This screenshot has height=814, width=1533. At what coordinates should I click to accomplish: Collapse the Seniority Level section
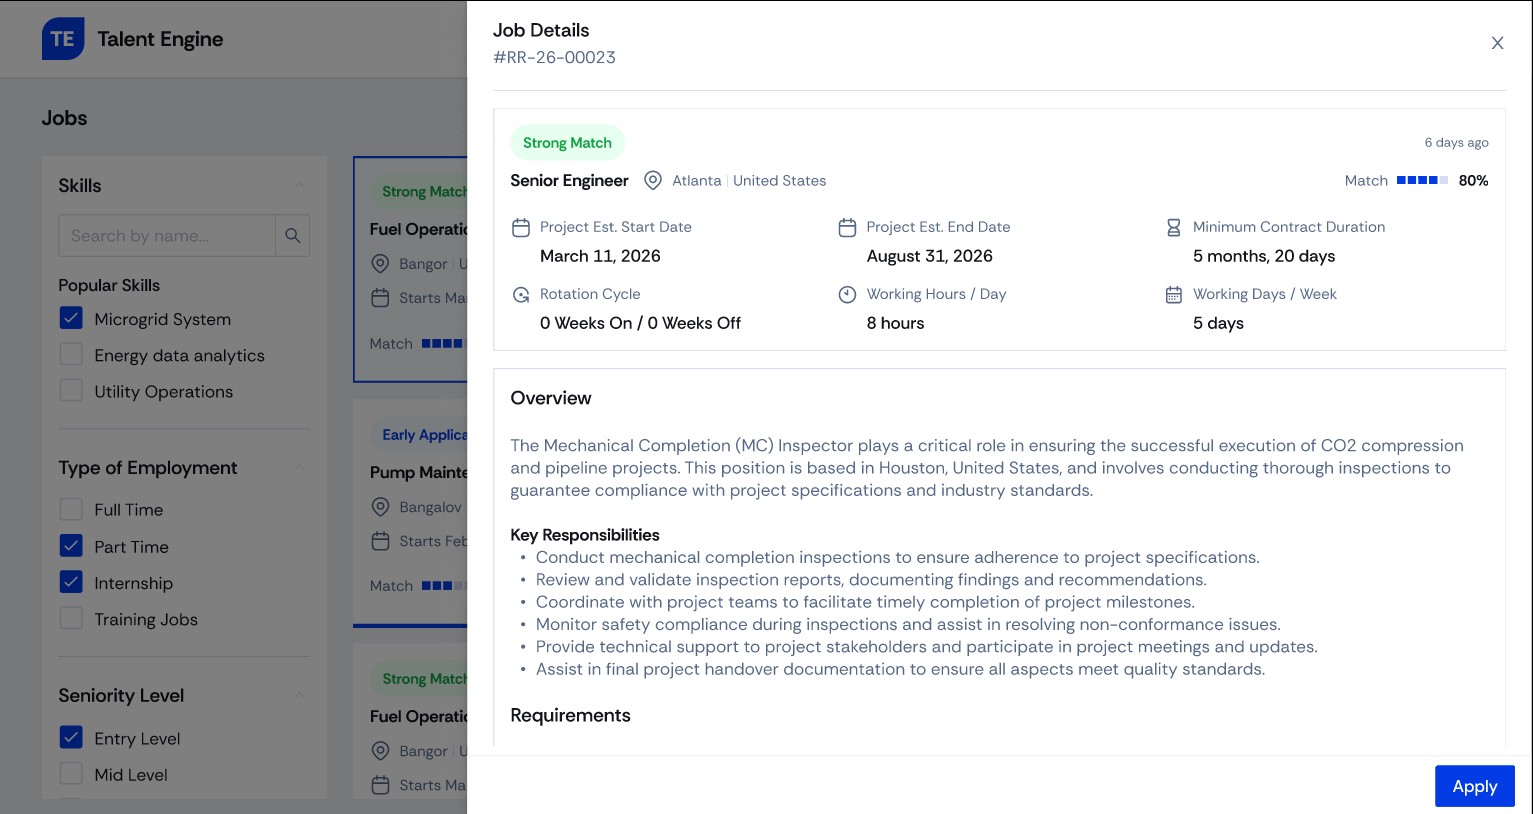299,695
